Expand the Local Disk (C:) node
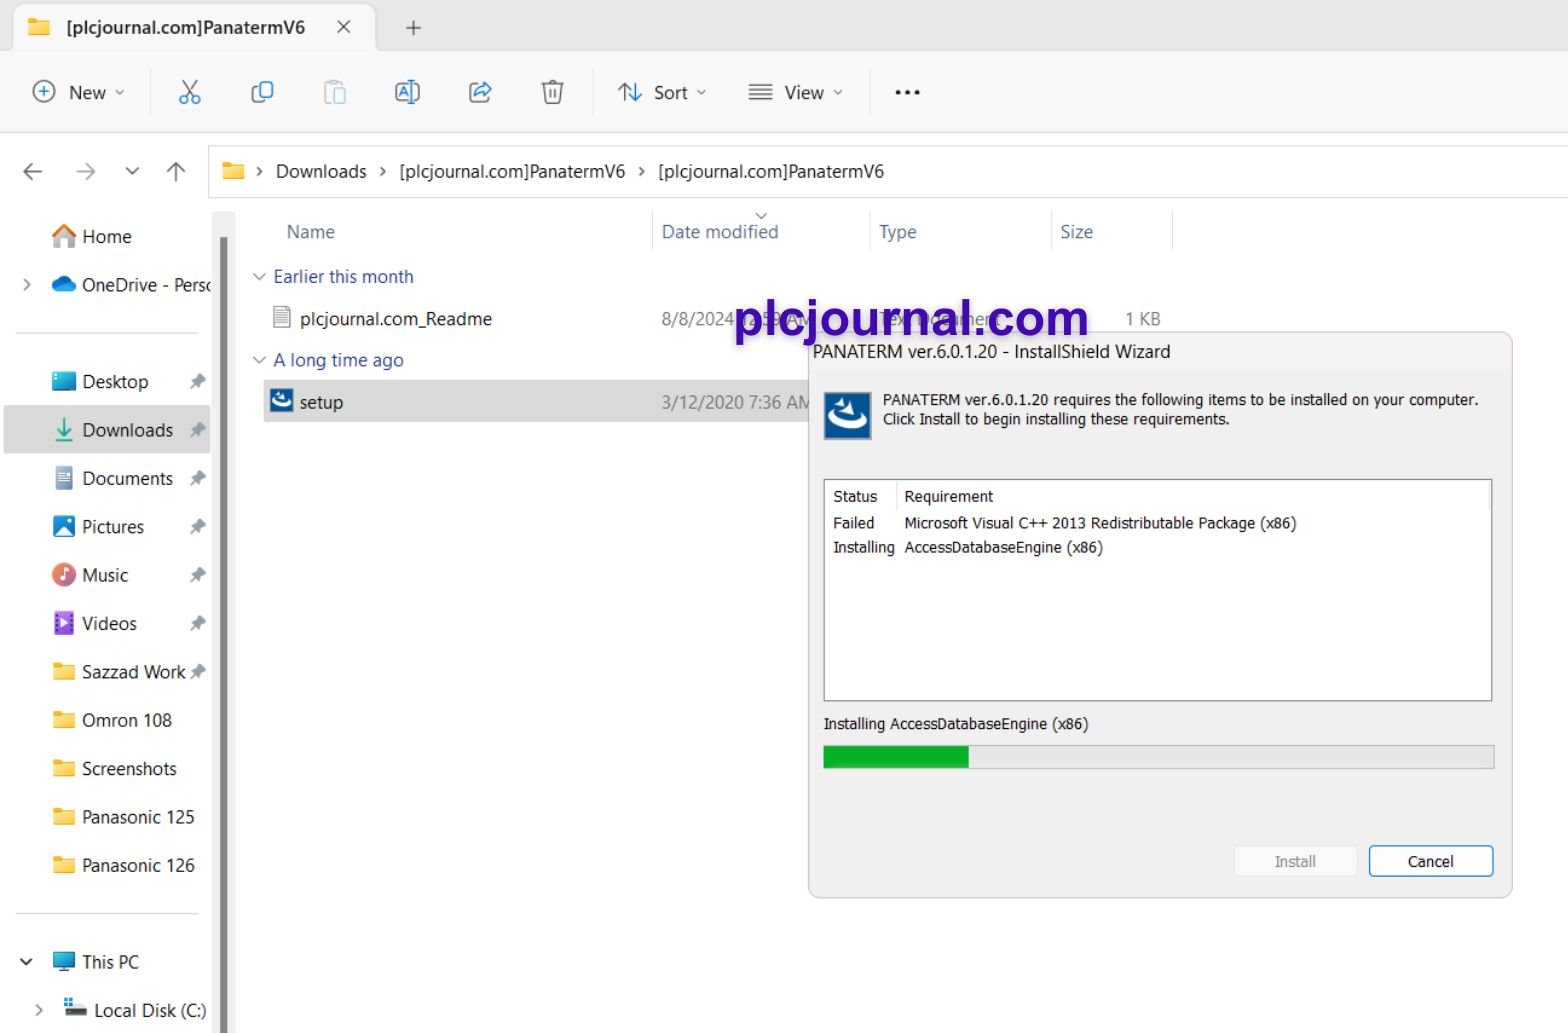Viewport: 1568px width, 1033px height. (39, 1010)
